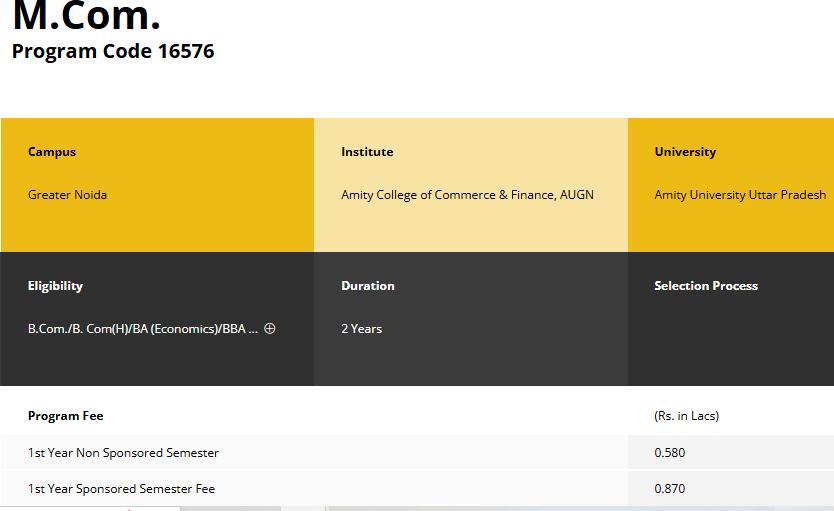Click the University heading
Screen dimensions: 834x511
(685, 152)
